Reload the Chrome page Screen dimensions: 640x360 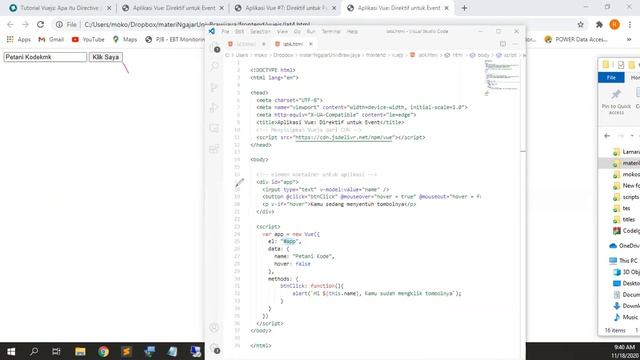pyautogui.click(x=40, y=24)
